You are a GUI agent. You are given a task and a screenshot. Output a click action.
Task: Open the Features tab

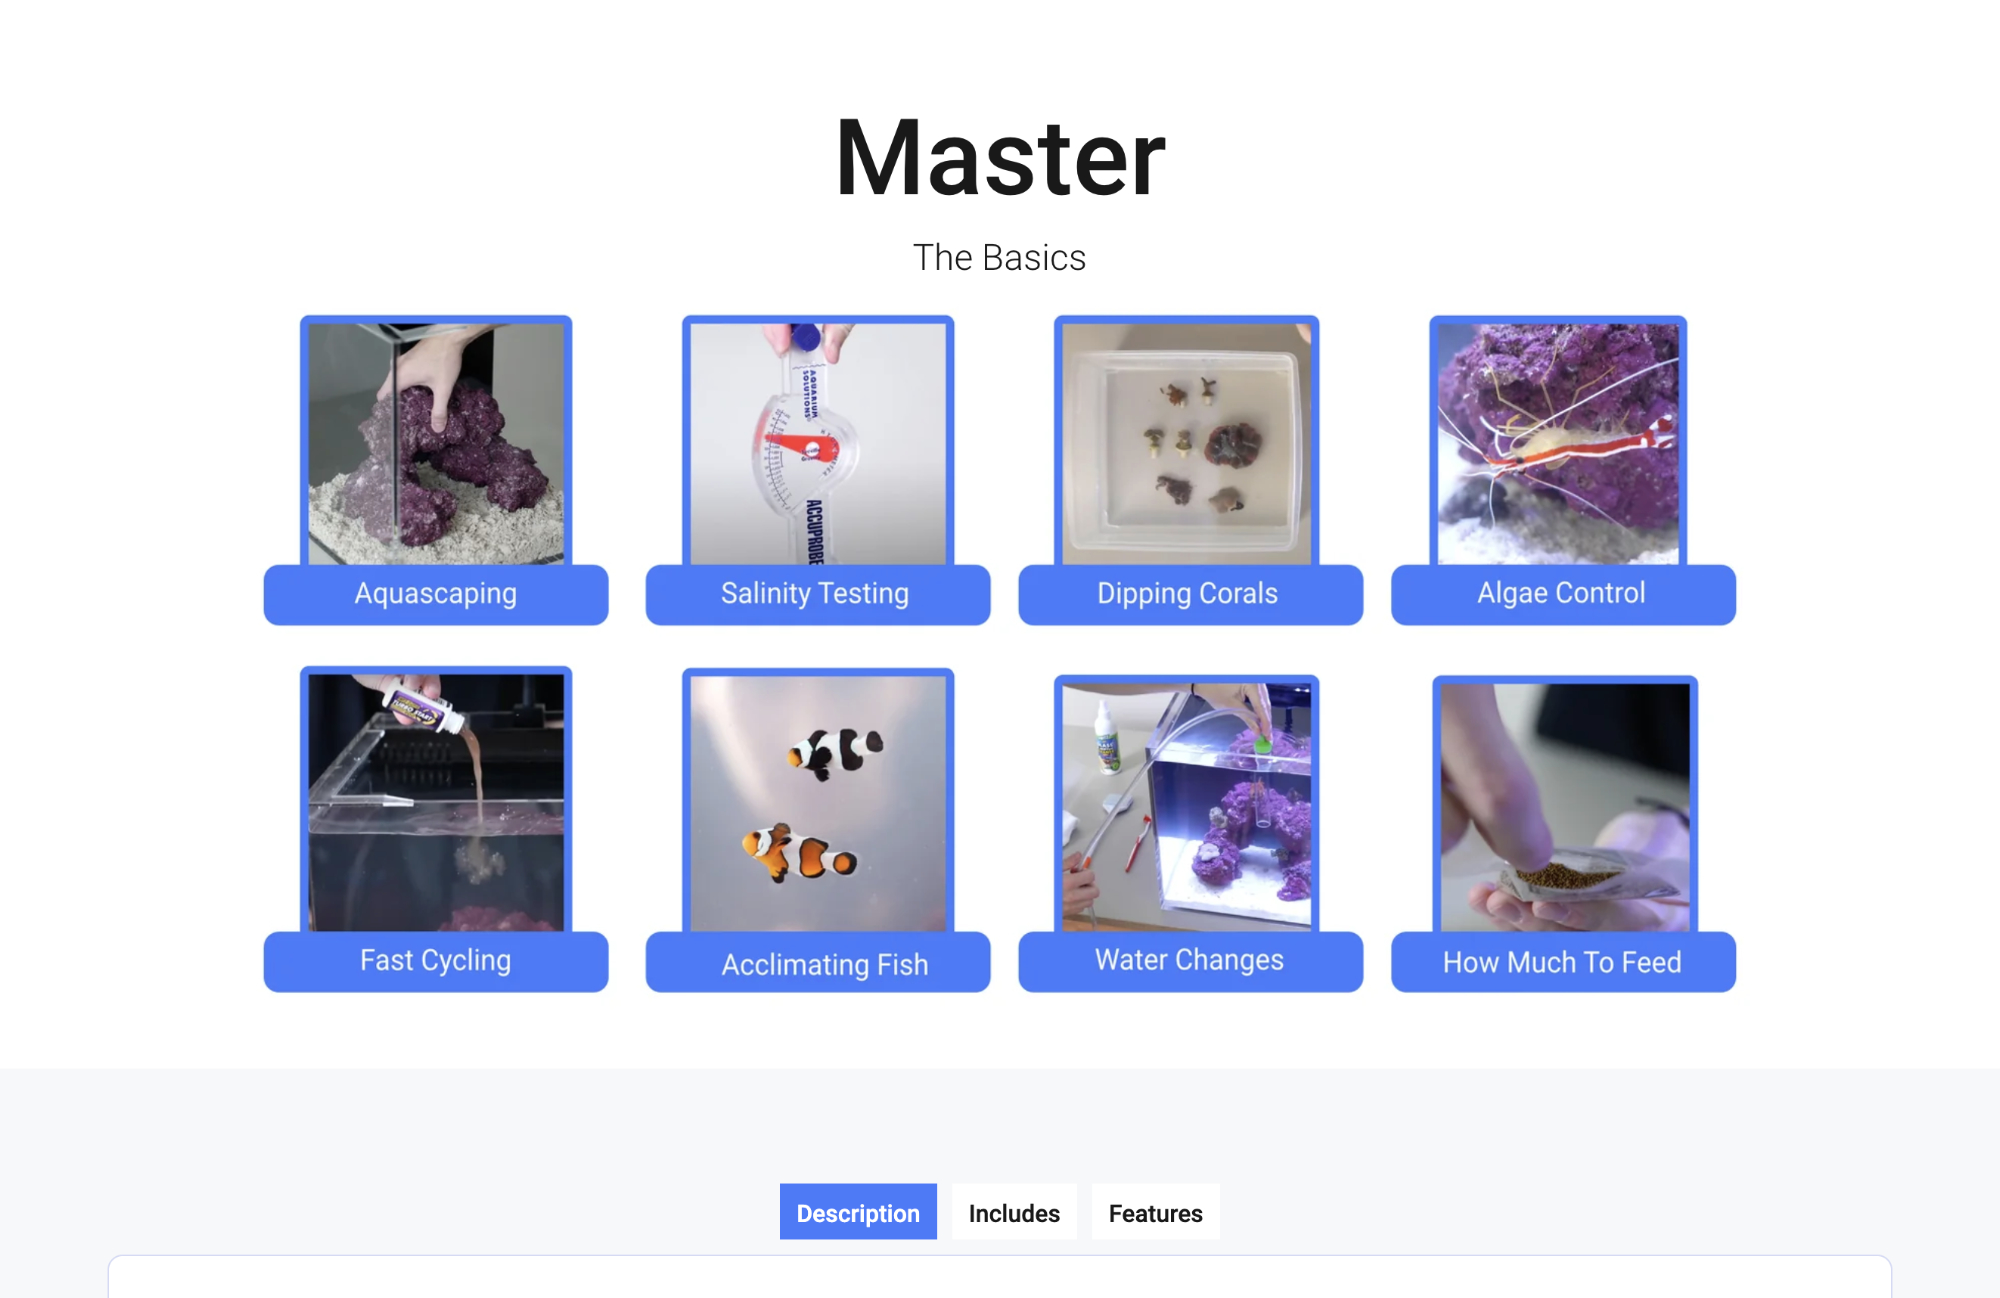tap(1155, 1212)
